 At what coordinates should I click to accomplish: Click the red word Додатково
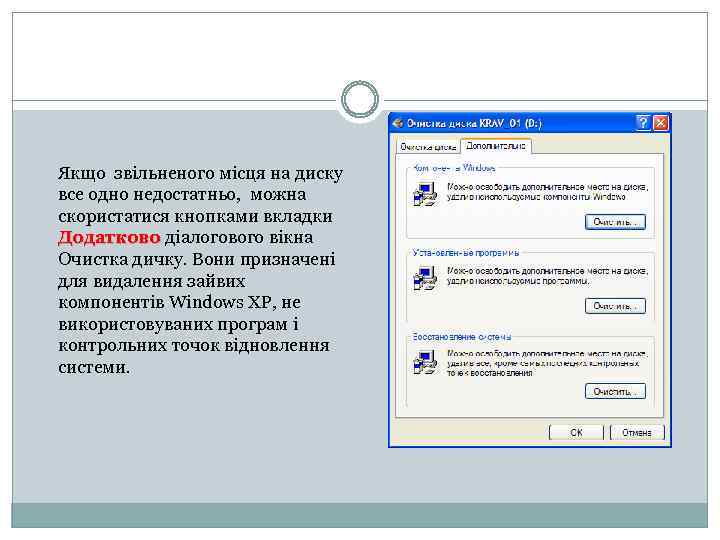pyautogui.click(x=109, y=237)
